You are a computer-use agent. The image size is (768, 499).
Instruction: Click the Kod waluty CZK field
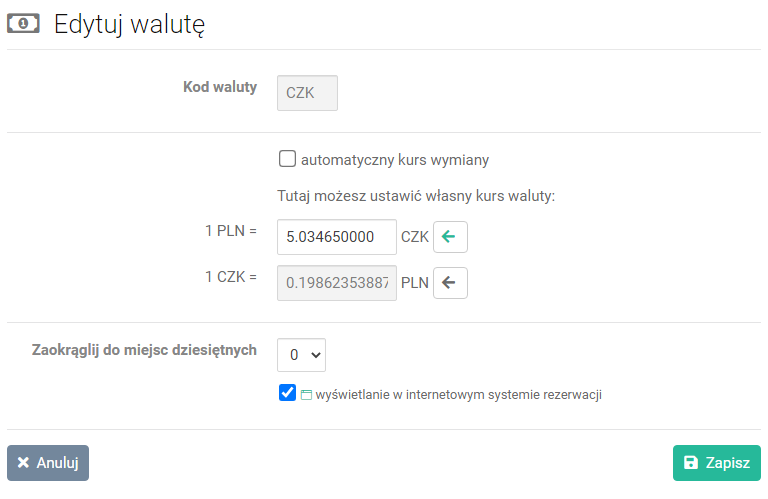[307, 93]
